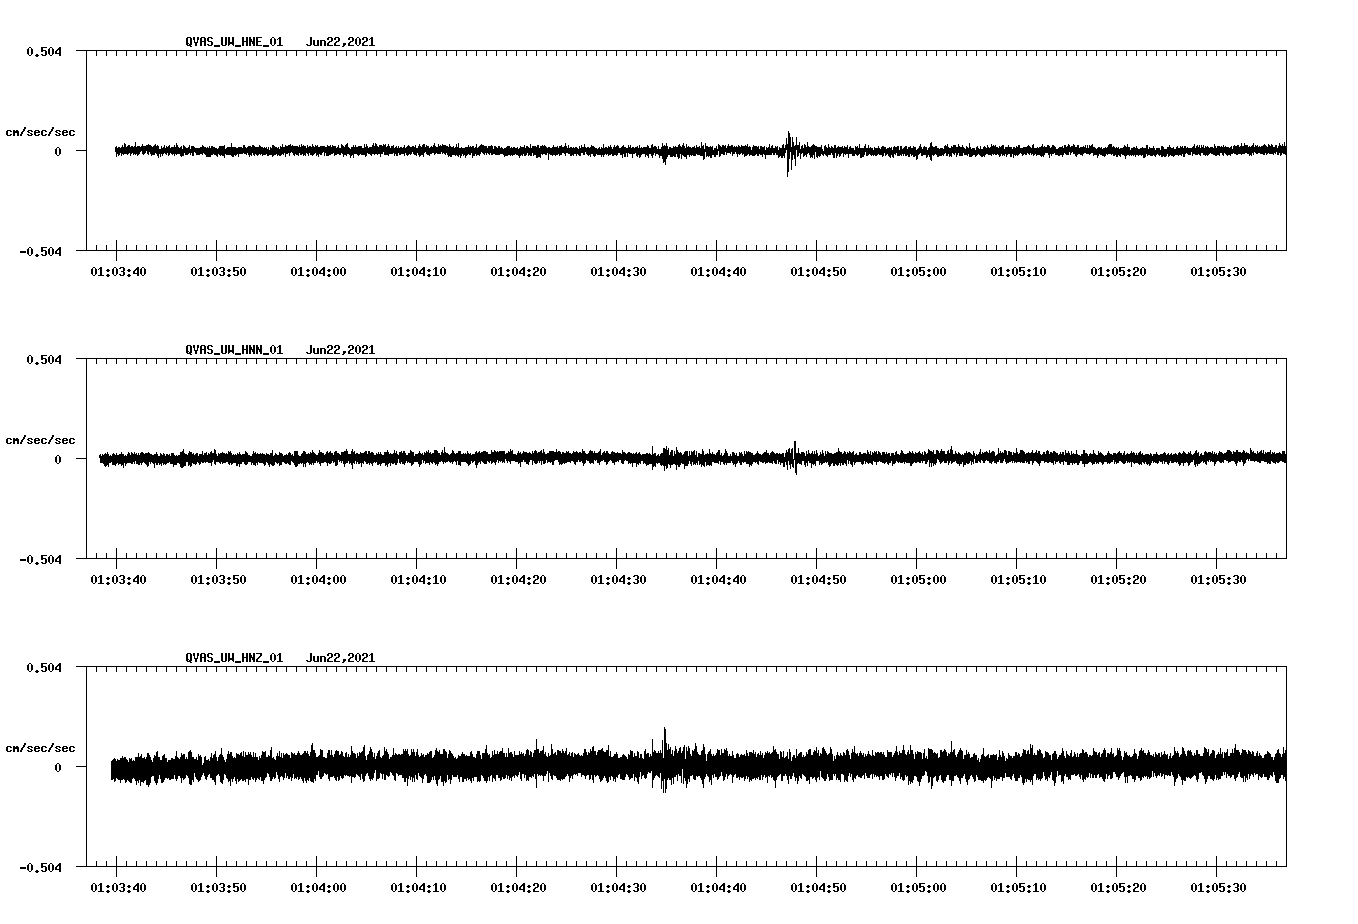Select time label 01:05:00 under HNZ plot
The image size is (1358, 924).
click(x=918, y=888)
